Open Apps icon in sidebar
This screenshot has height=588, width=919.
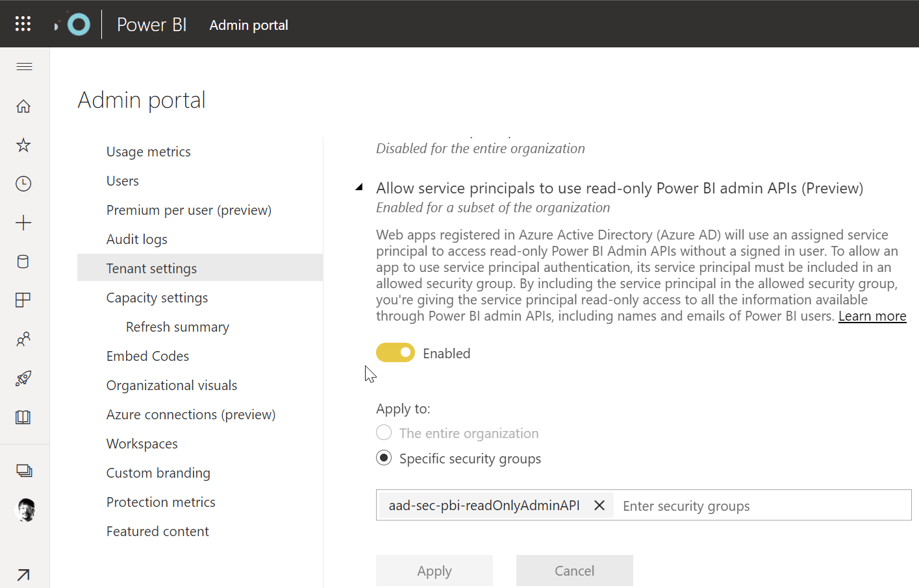point(24,300)
